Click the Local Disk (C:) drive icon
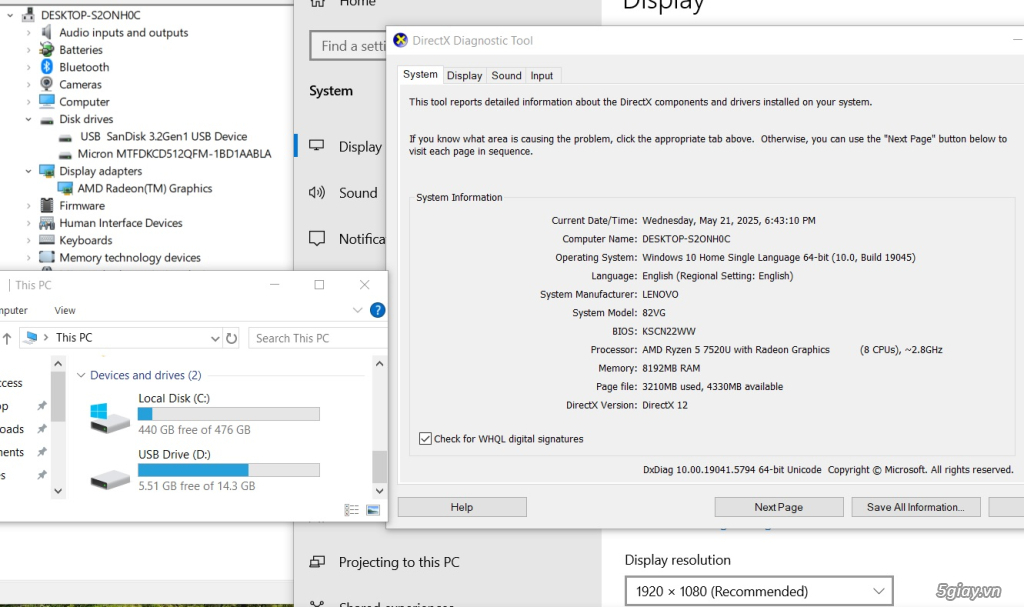This screenshot has height=607, width=1024. tap(110, 418)
